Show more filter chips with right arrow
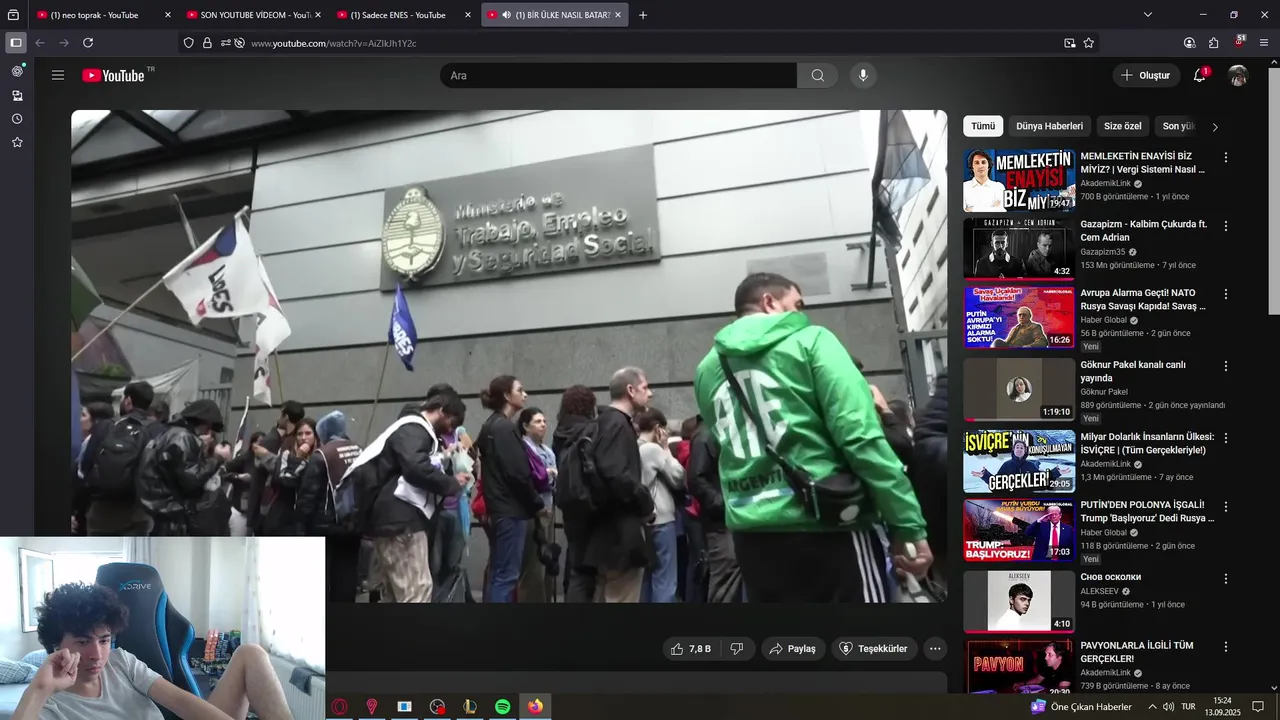Image resolution: width=1280 pixels, height=720 pixels. click(x=1215, y=127)
